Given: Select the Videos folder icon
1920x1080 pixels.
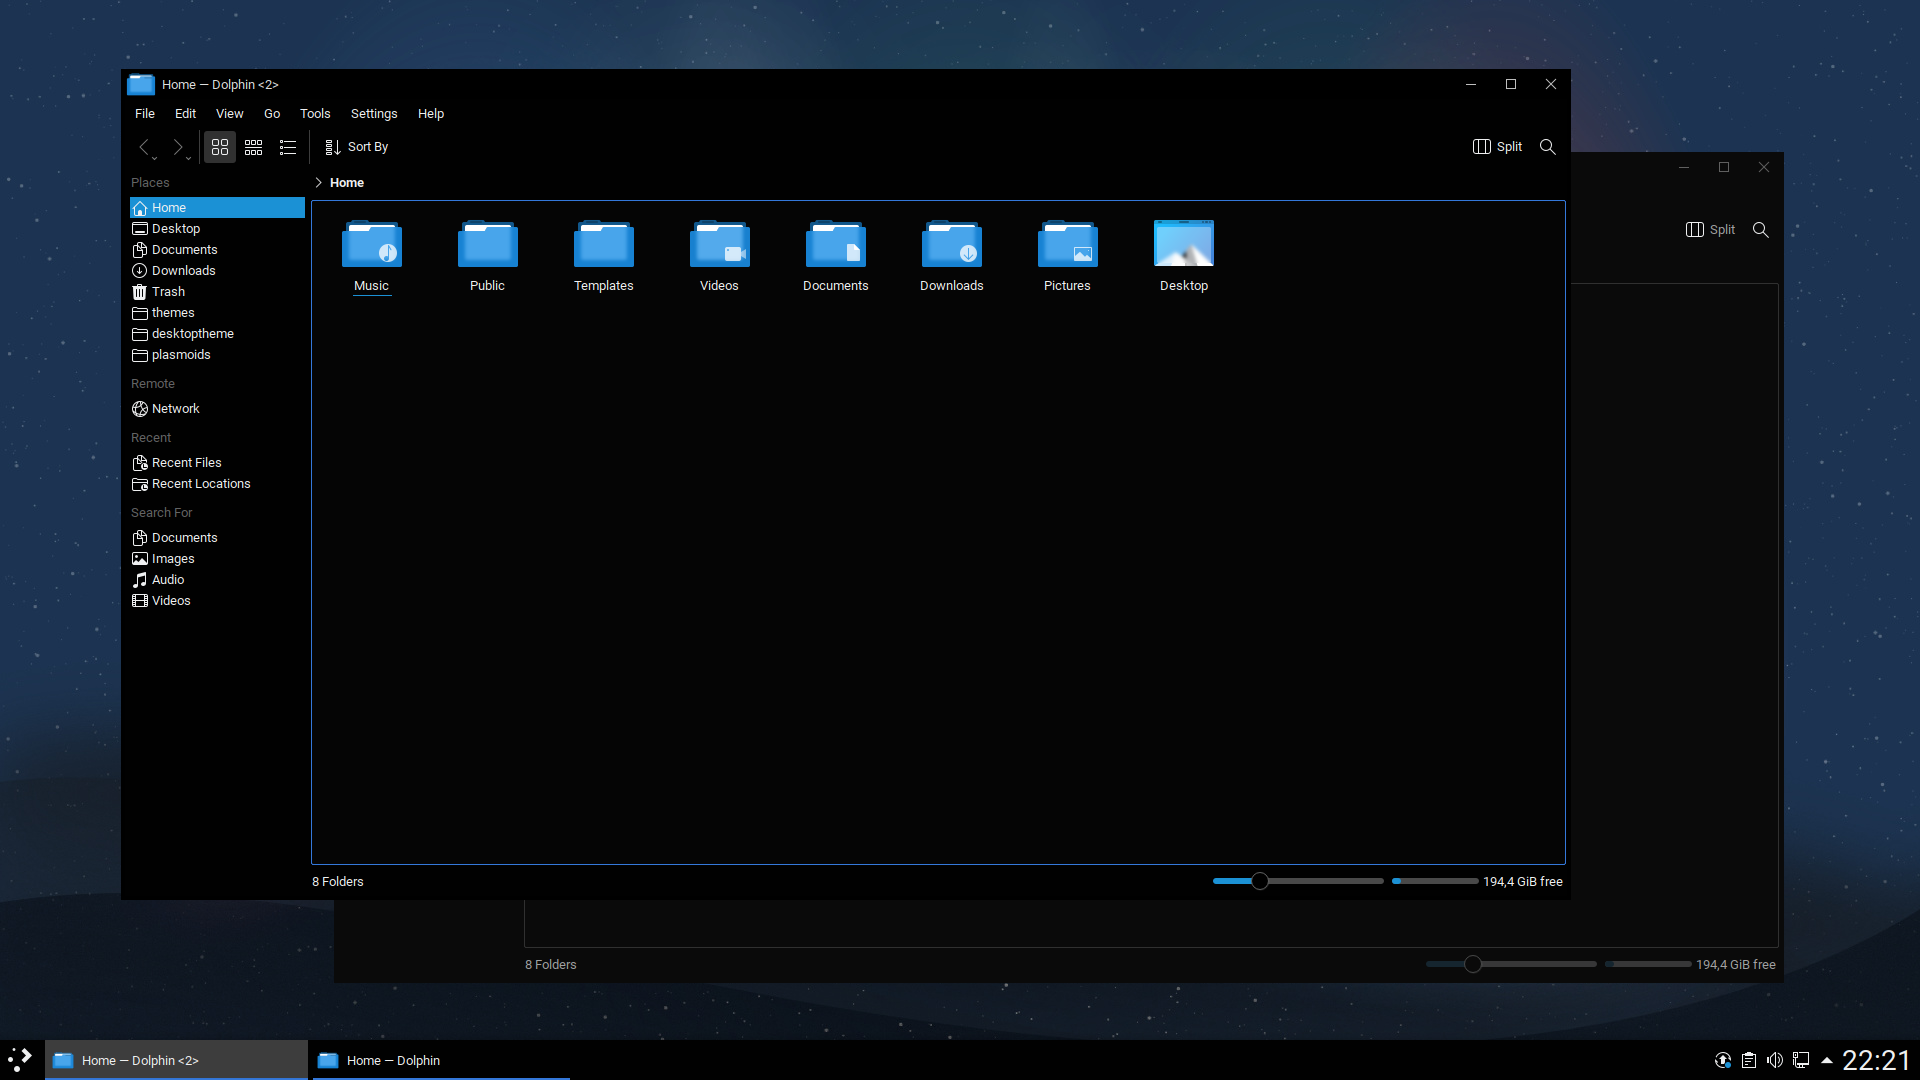Looking at the screenshot, I should (719, 244).
